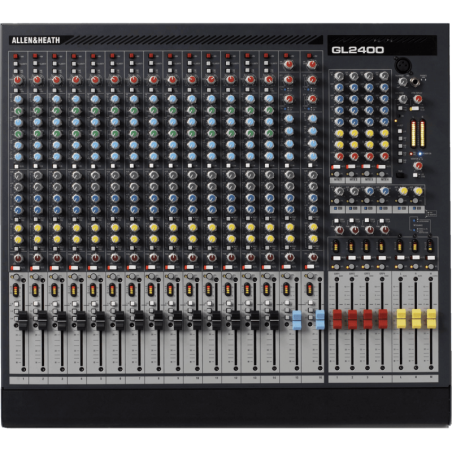
Task: Toggle the fourth matrix column mute switch
Action: coord(381,166)
